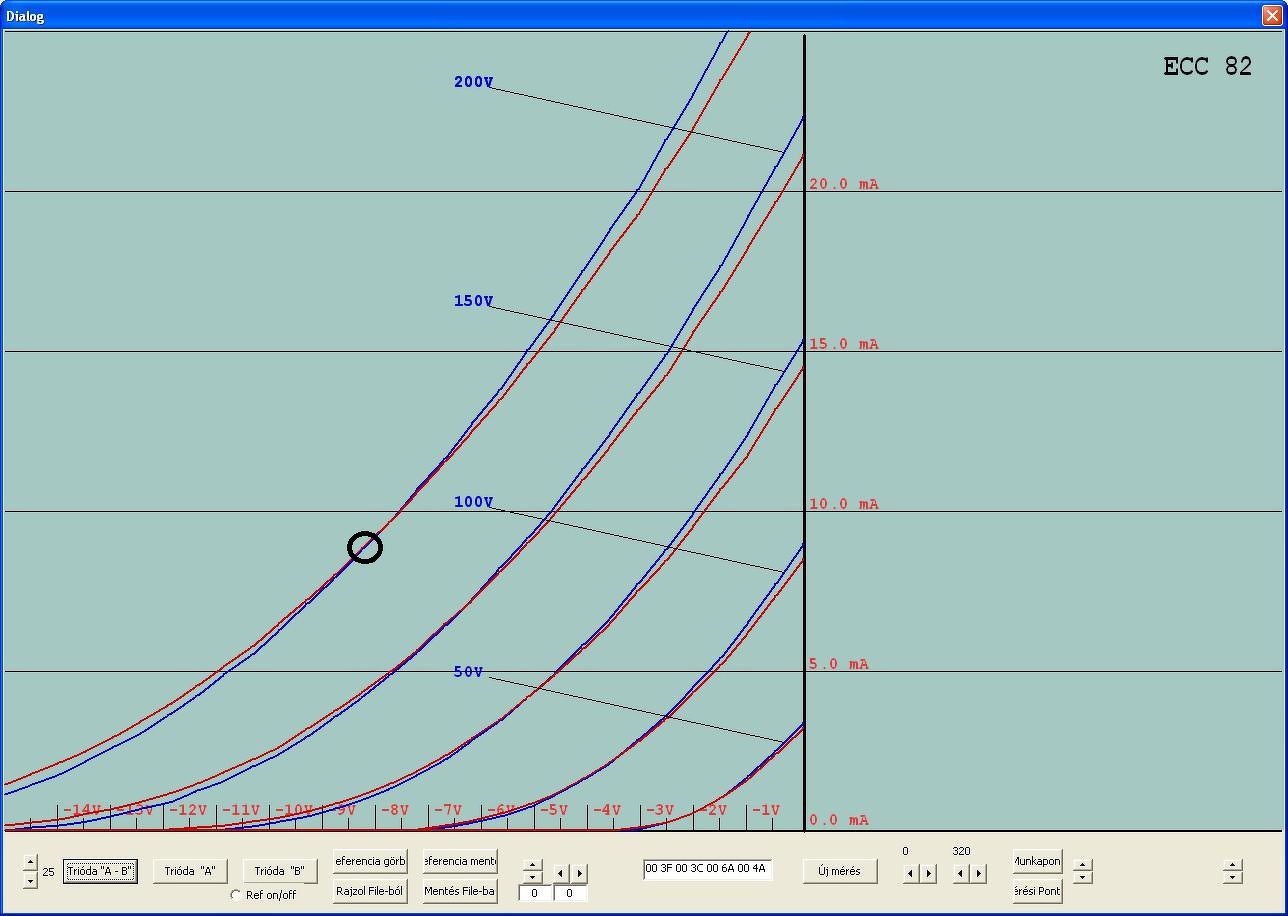Click the Mérési Pont button

(1038, 891)
